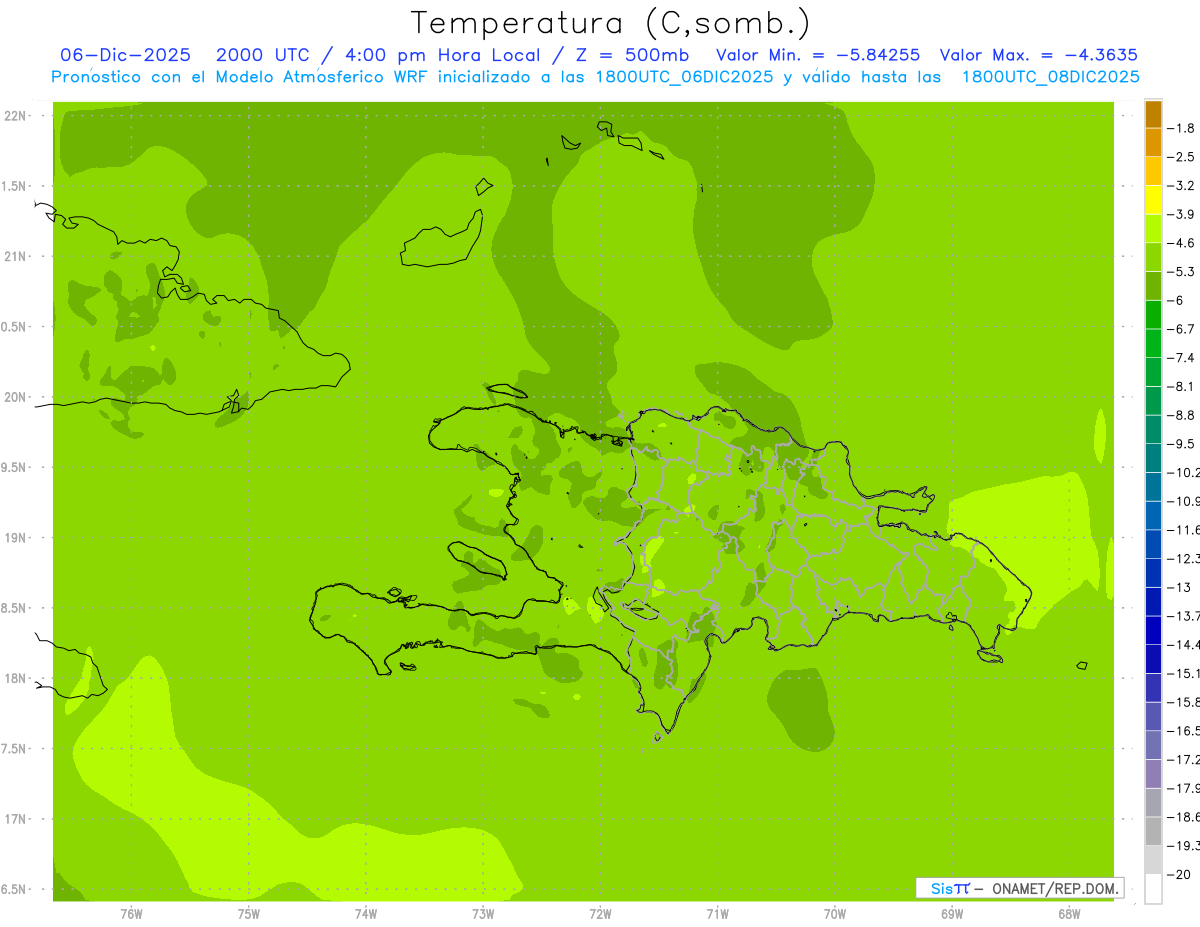Click the '-8.1' colorbar label

1181,386
